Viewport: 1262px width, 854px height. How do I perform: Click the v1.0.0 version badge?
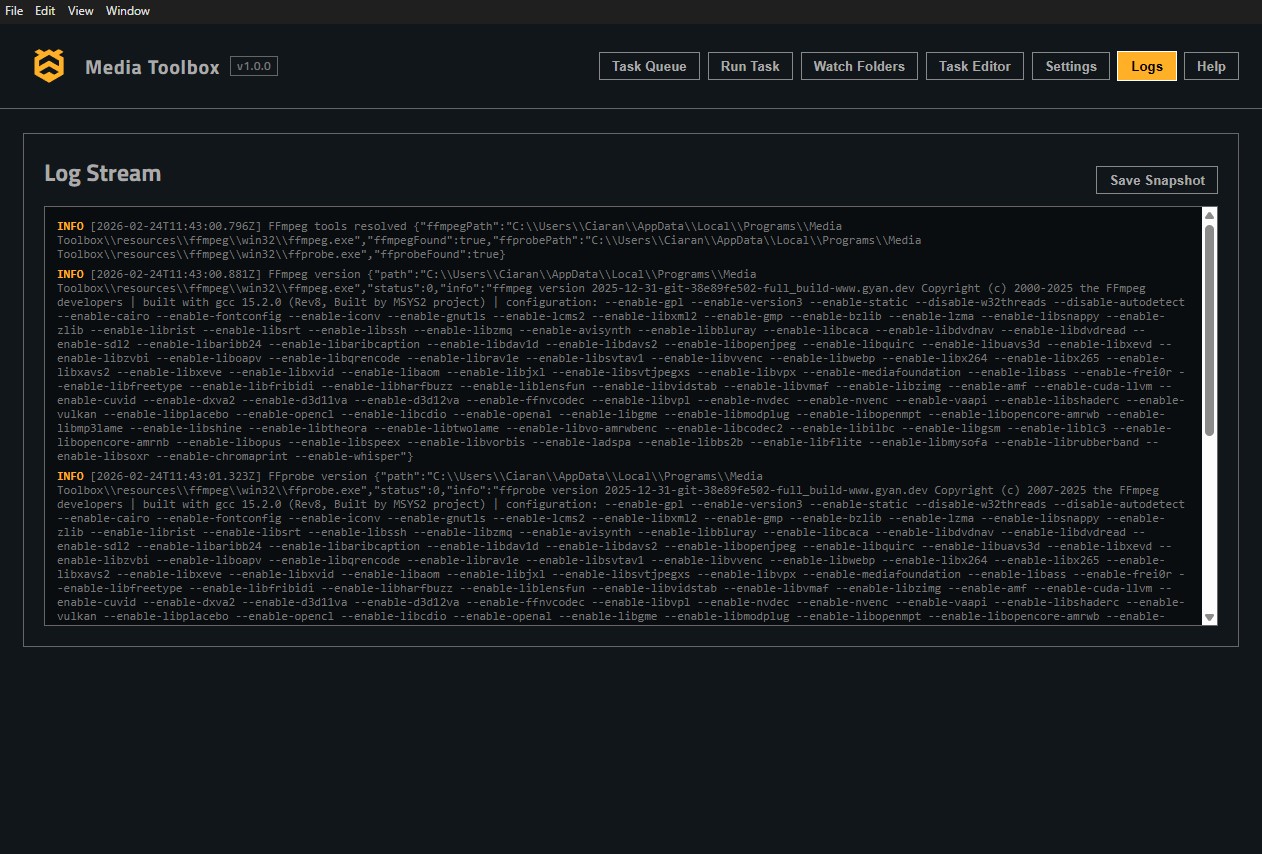click(254, 66)
